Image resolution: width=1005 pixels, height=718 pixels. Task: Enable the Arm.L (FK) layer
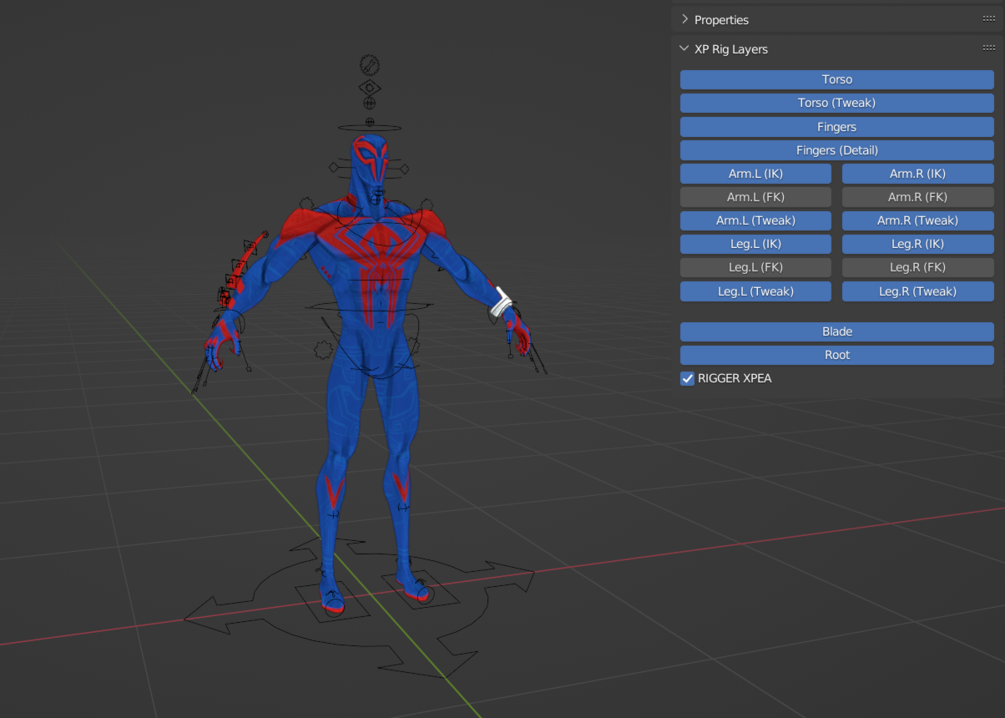point(756,197)
